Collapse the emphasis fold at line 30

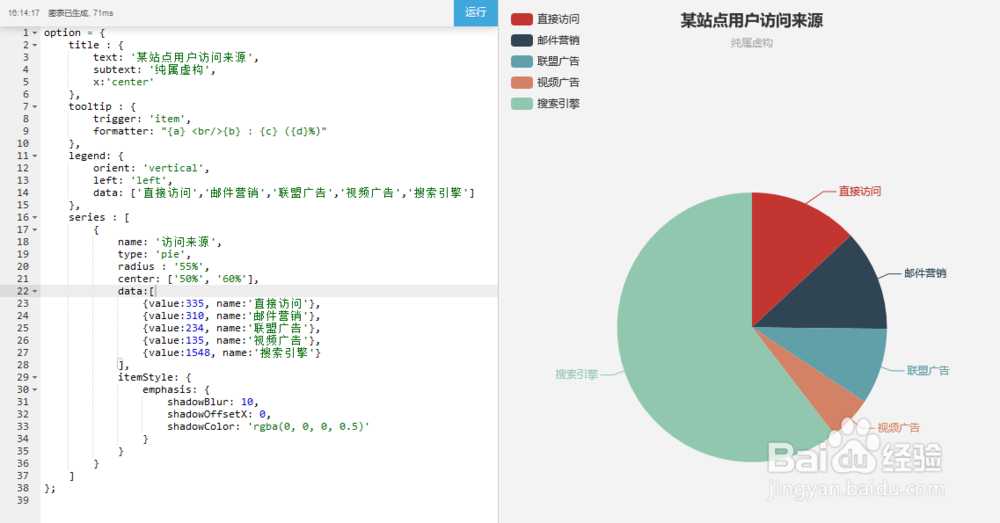34,390
